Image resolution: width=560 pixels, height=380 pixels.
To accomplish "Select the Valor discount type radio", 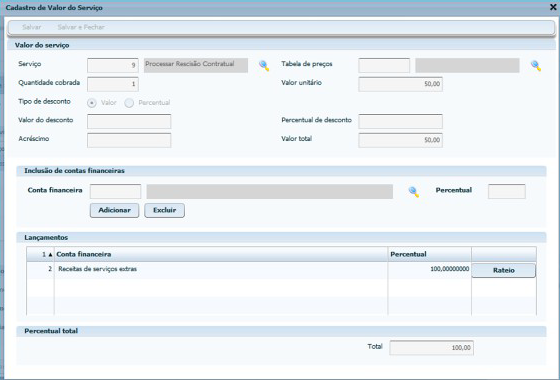I will pos(92,103).
